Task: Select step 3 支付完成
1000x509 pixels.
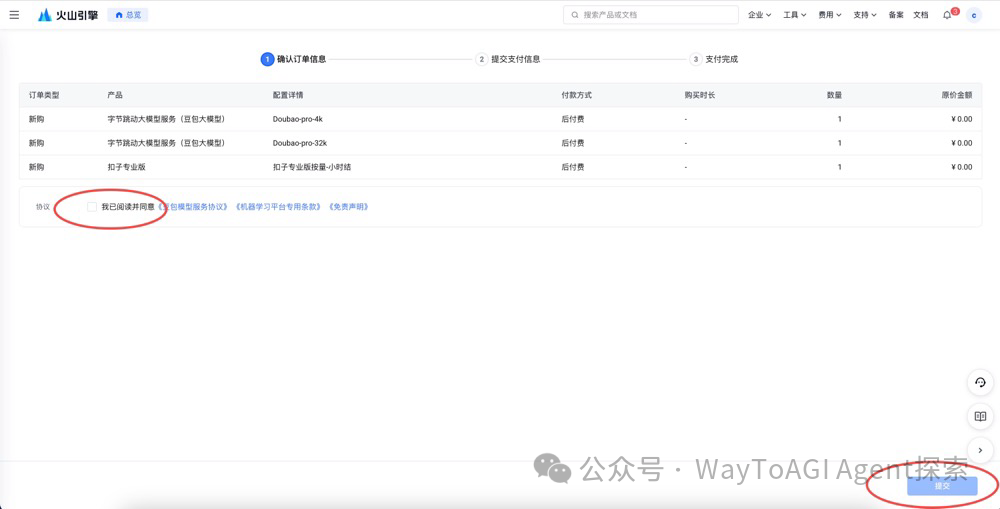Action: (x=714, y=59)
